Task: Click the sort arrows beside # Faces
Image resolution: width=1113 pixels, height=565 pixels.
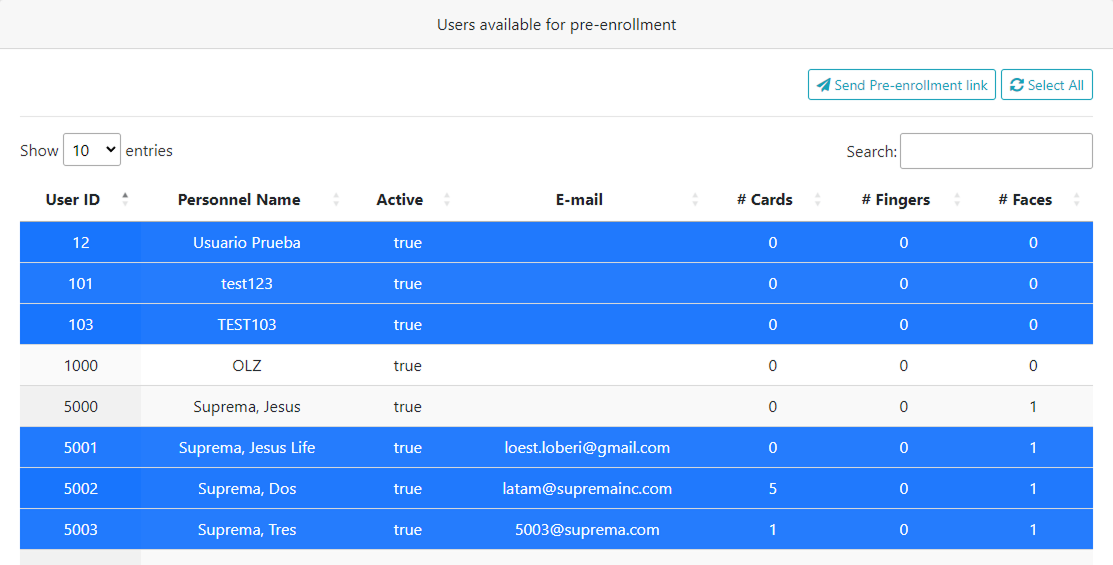Action: pos(1076,200)
